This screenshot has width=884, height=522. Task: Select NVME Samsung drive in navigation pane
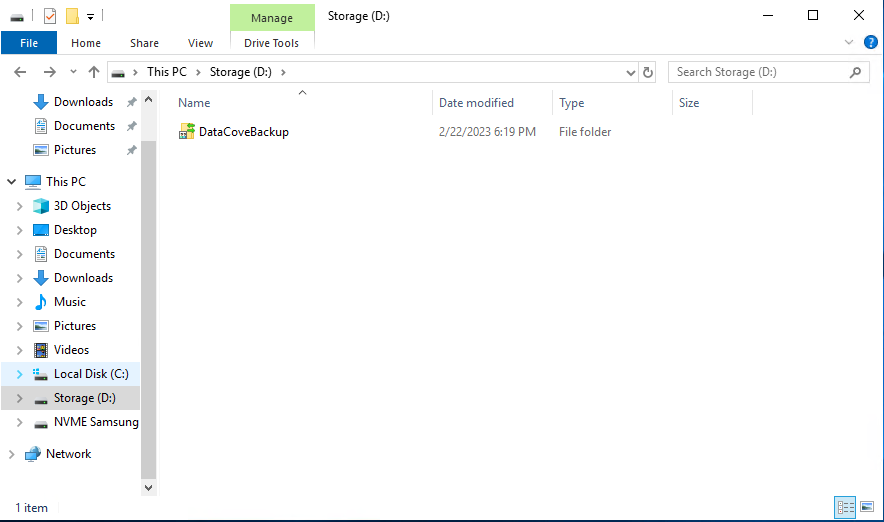tap(95, 422)
